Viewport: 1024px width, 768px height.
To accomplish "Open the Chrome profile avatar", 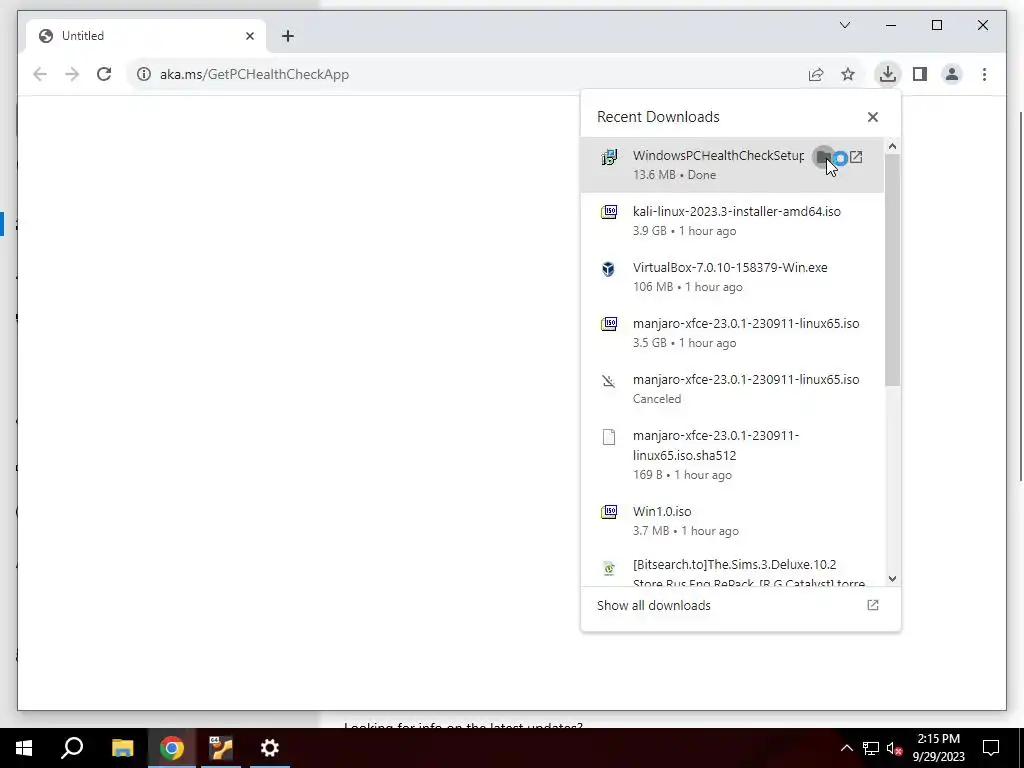I will coord(952,74).
